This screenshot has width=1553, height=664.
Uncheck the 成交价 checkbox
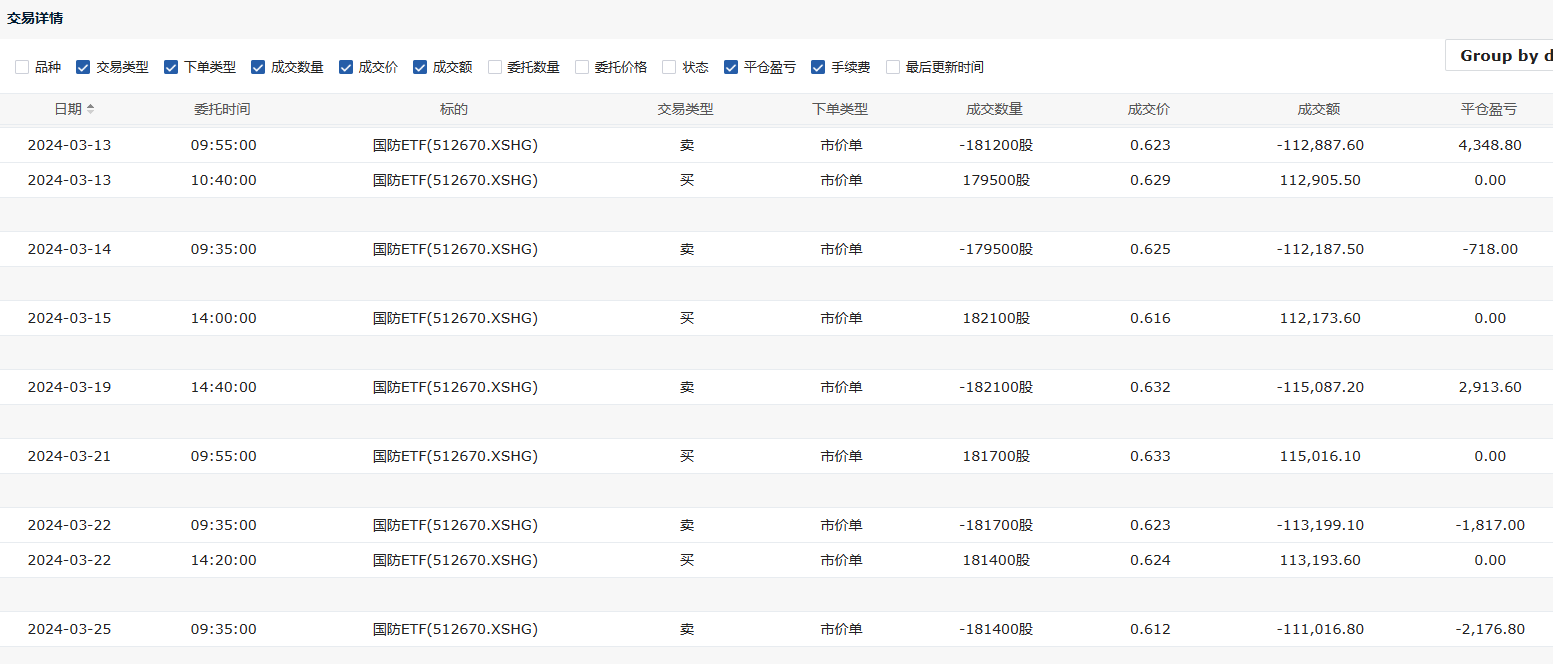(x=346, y=67)
